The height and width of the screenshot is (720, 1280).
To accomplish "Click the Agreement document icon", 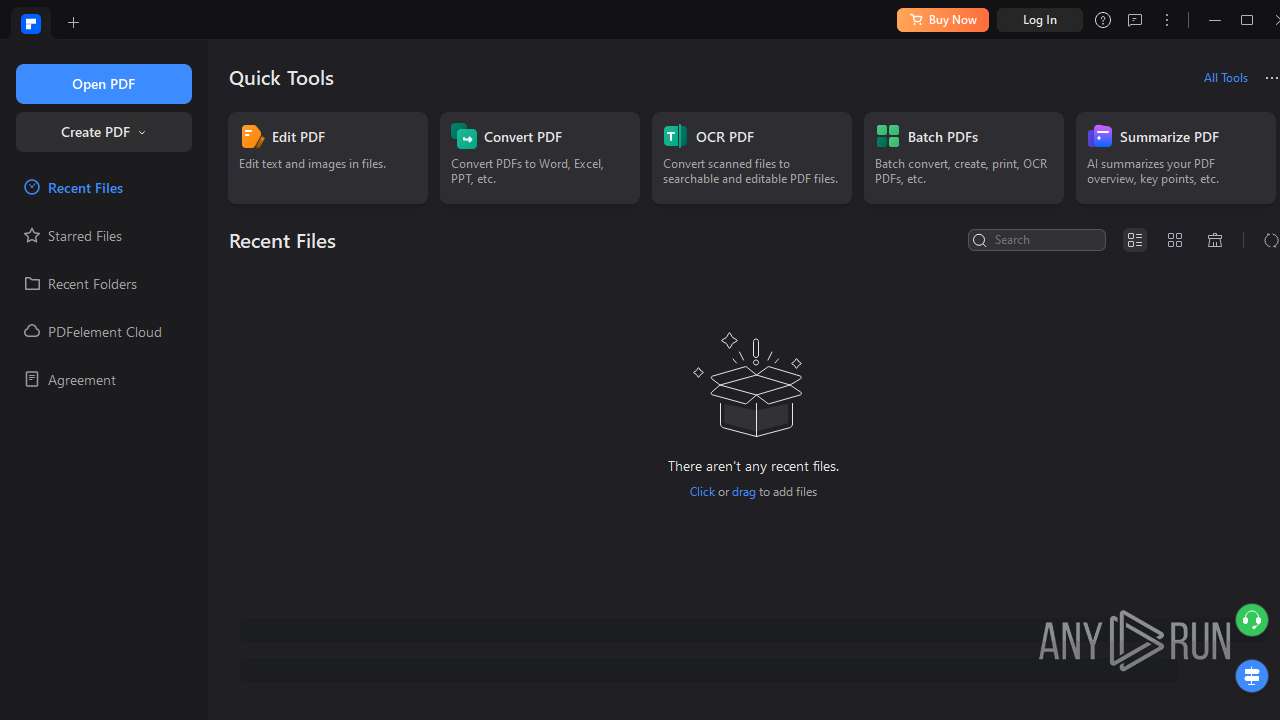I will point(32,379).
